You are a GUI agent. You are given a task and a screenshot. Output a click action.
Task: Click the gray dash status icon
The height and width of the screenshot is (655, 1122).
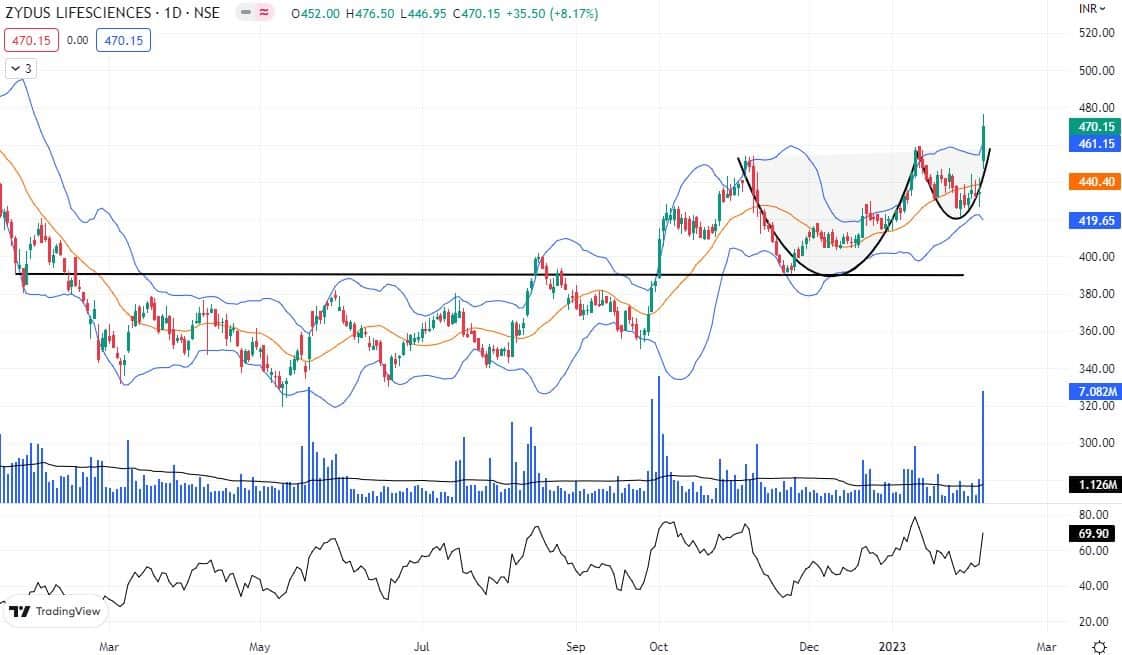coord(246,13)
